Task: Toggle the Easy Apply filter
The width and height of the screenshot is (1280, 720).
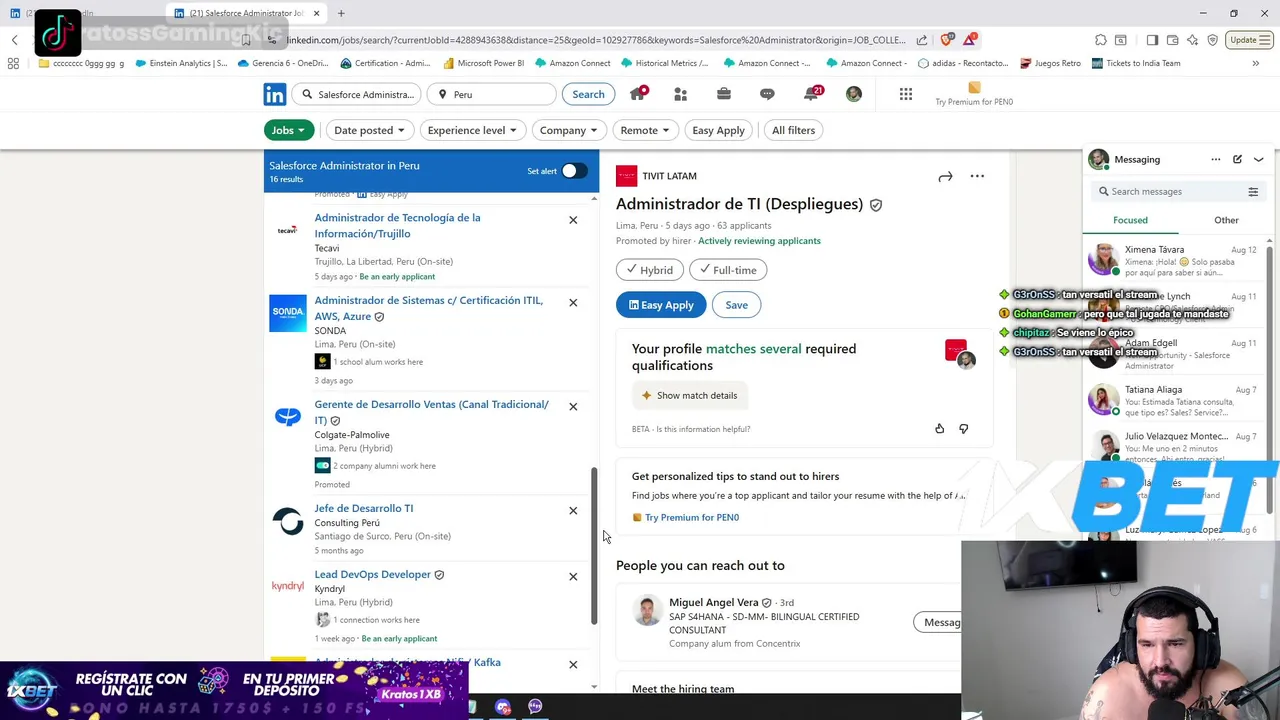Action: point(718,130)
